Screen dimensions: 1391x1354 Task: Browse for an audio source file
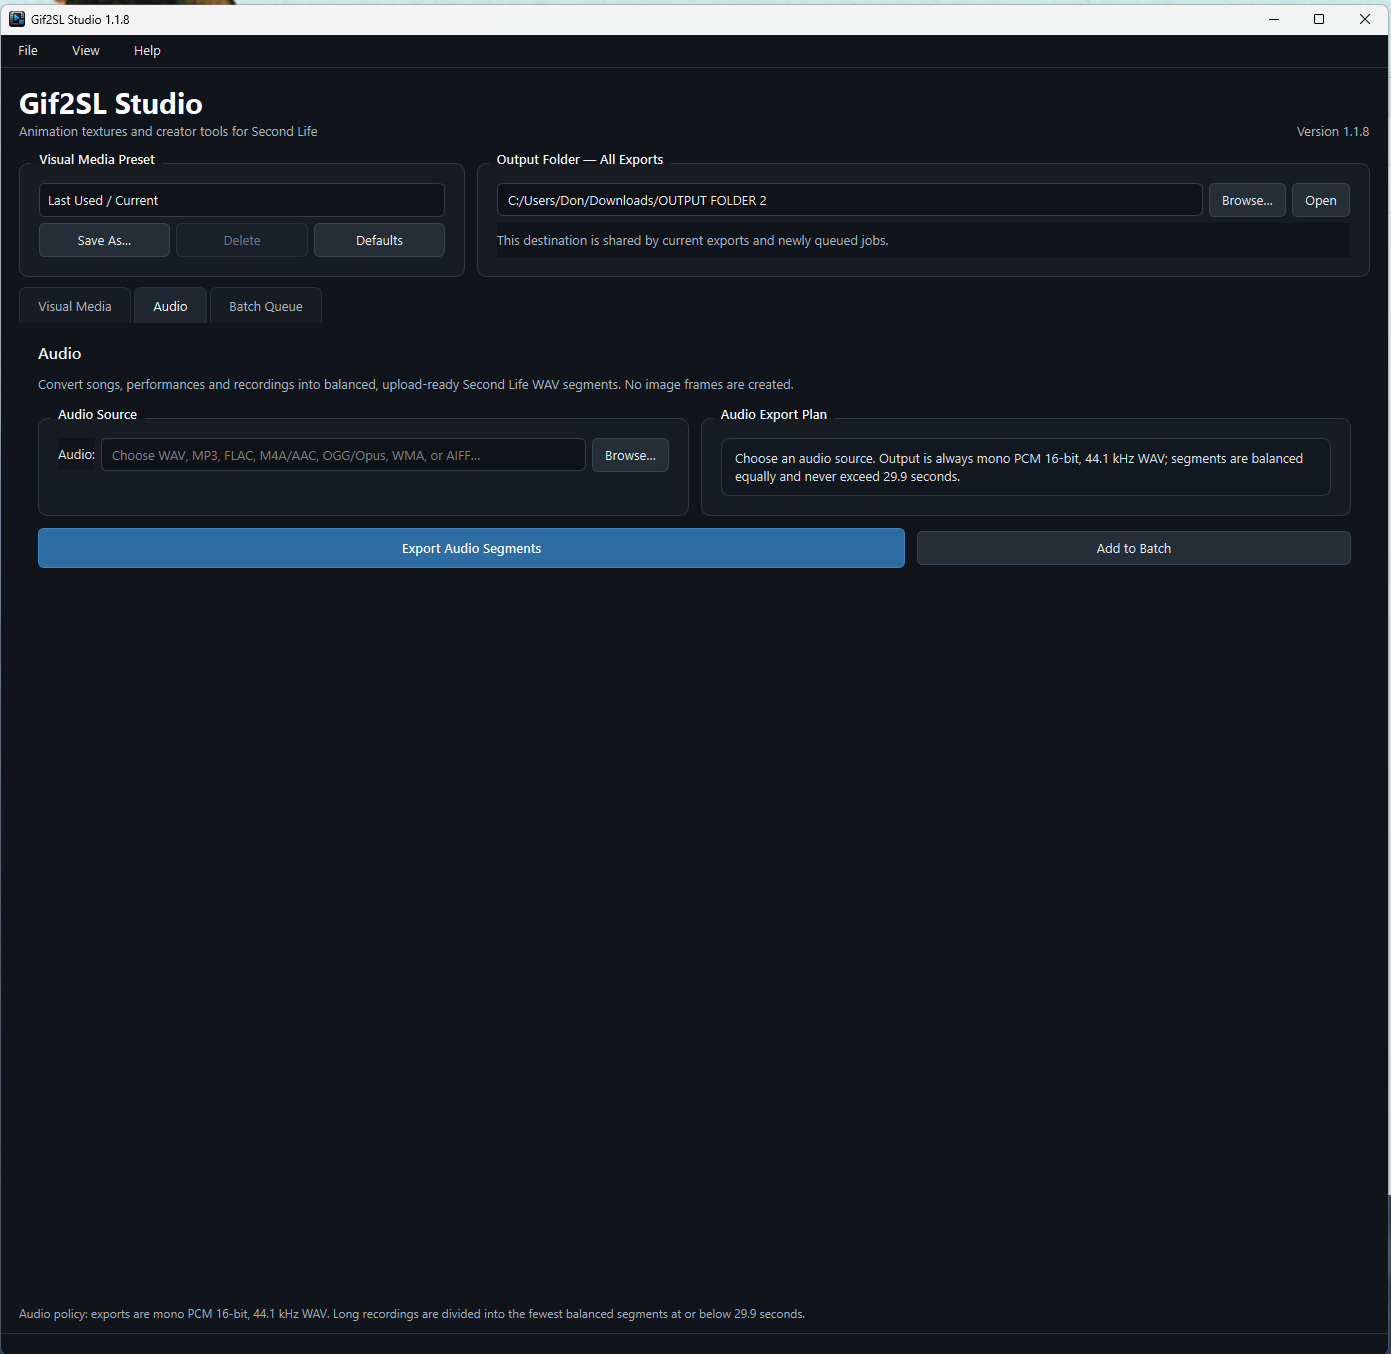point(630,455)
